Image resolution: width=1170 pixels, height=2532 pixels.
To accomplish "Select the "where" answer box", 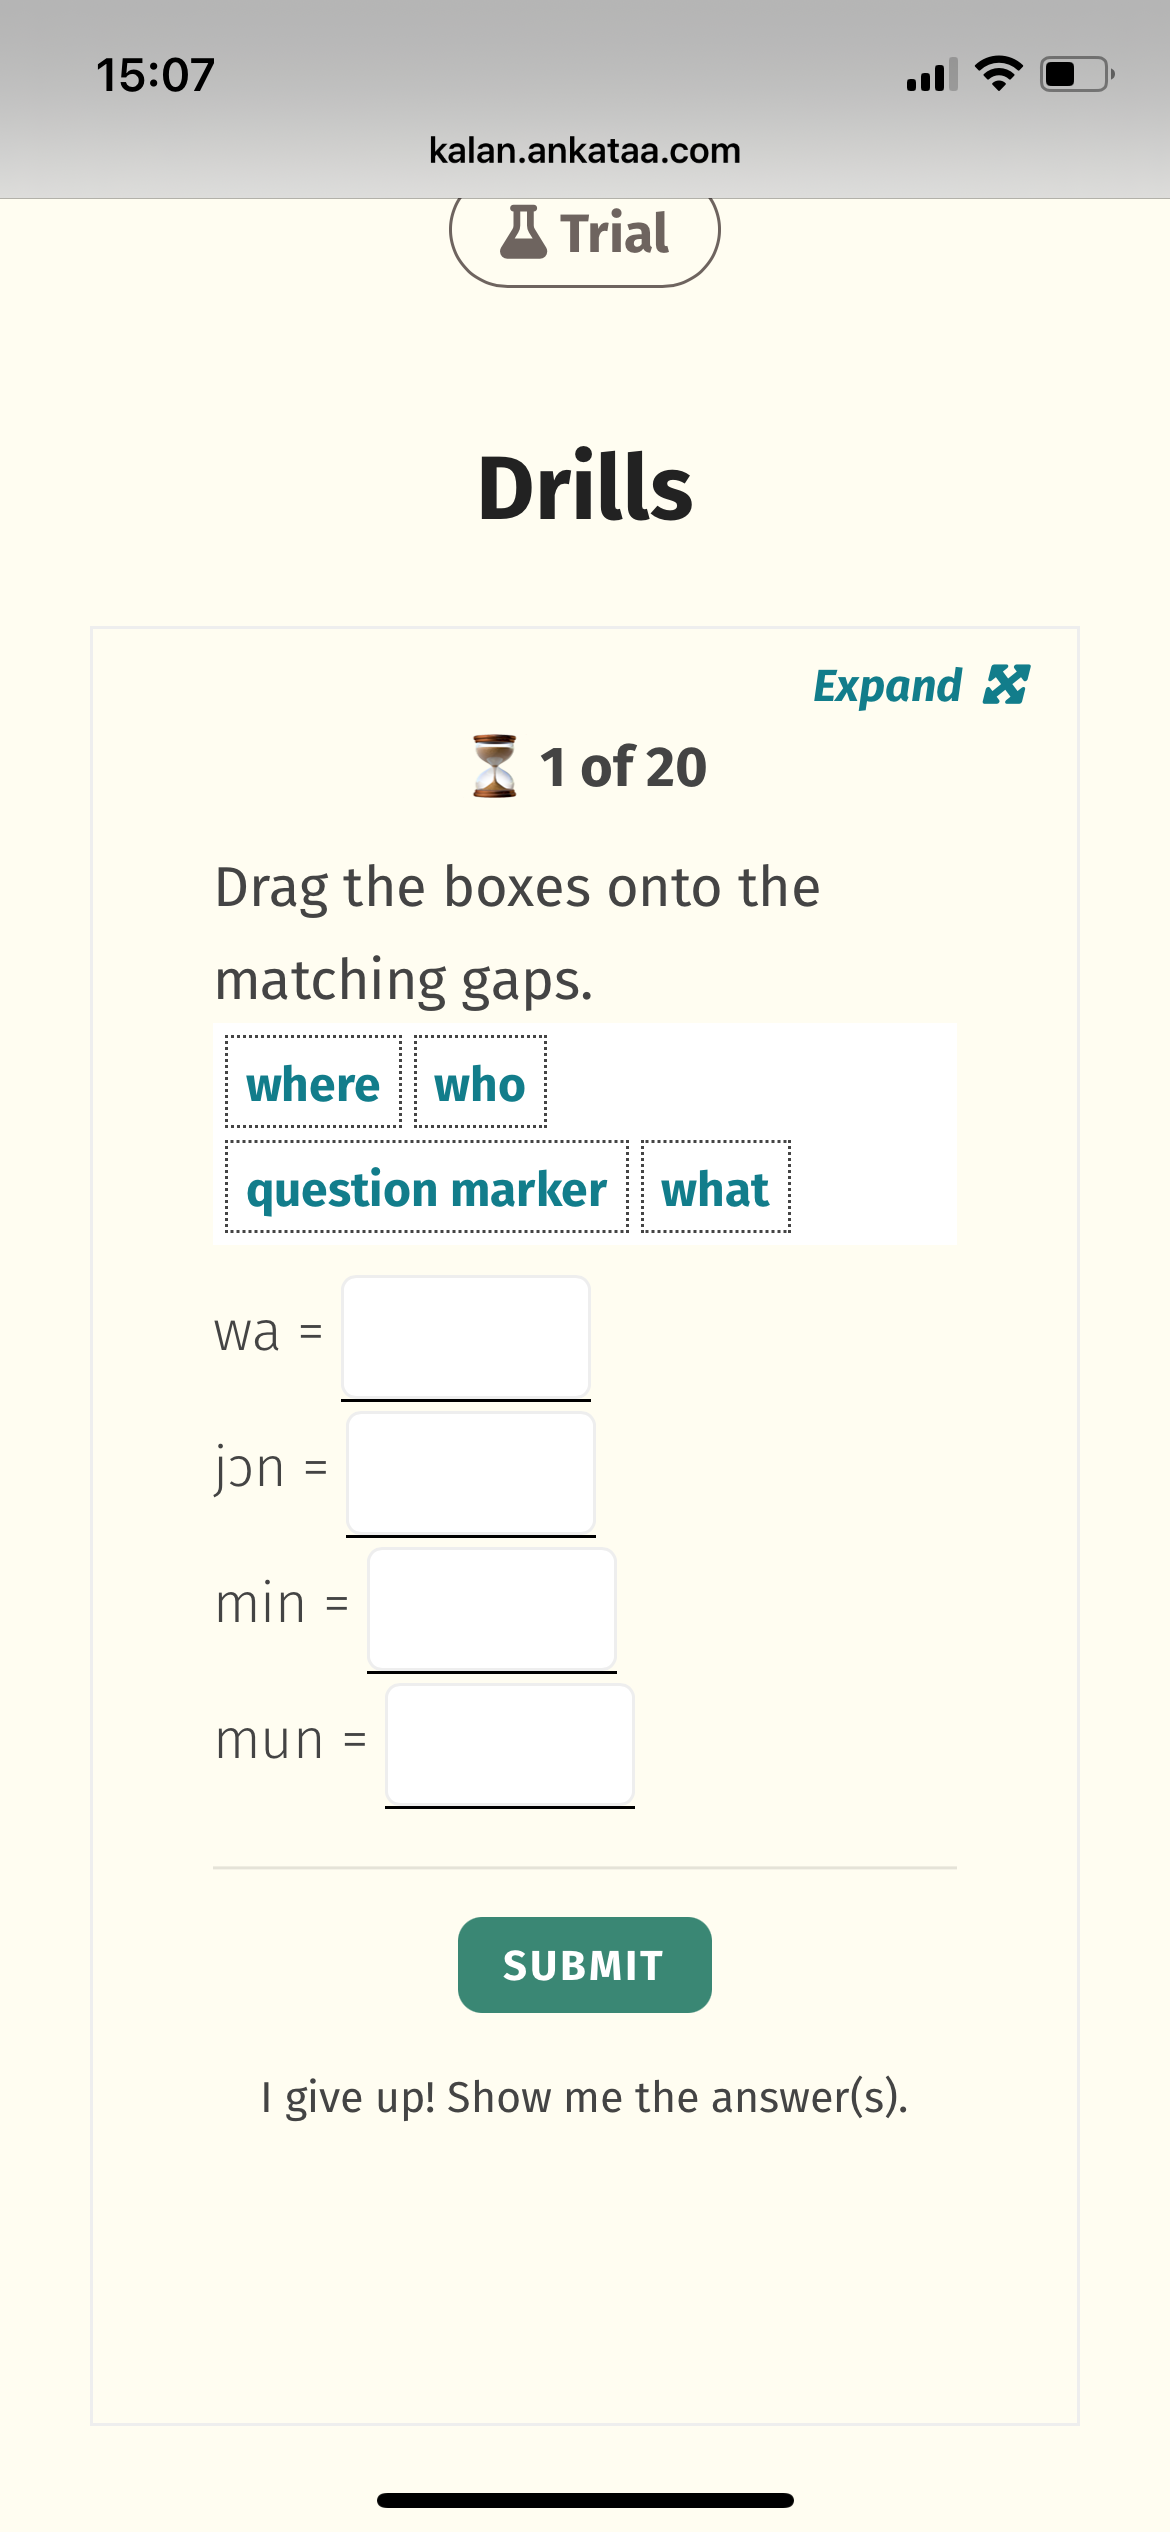I will [x=313, y=1084].
